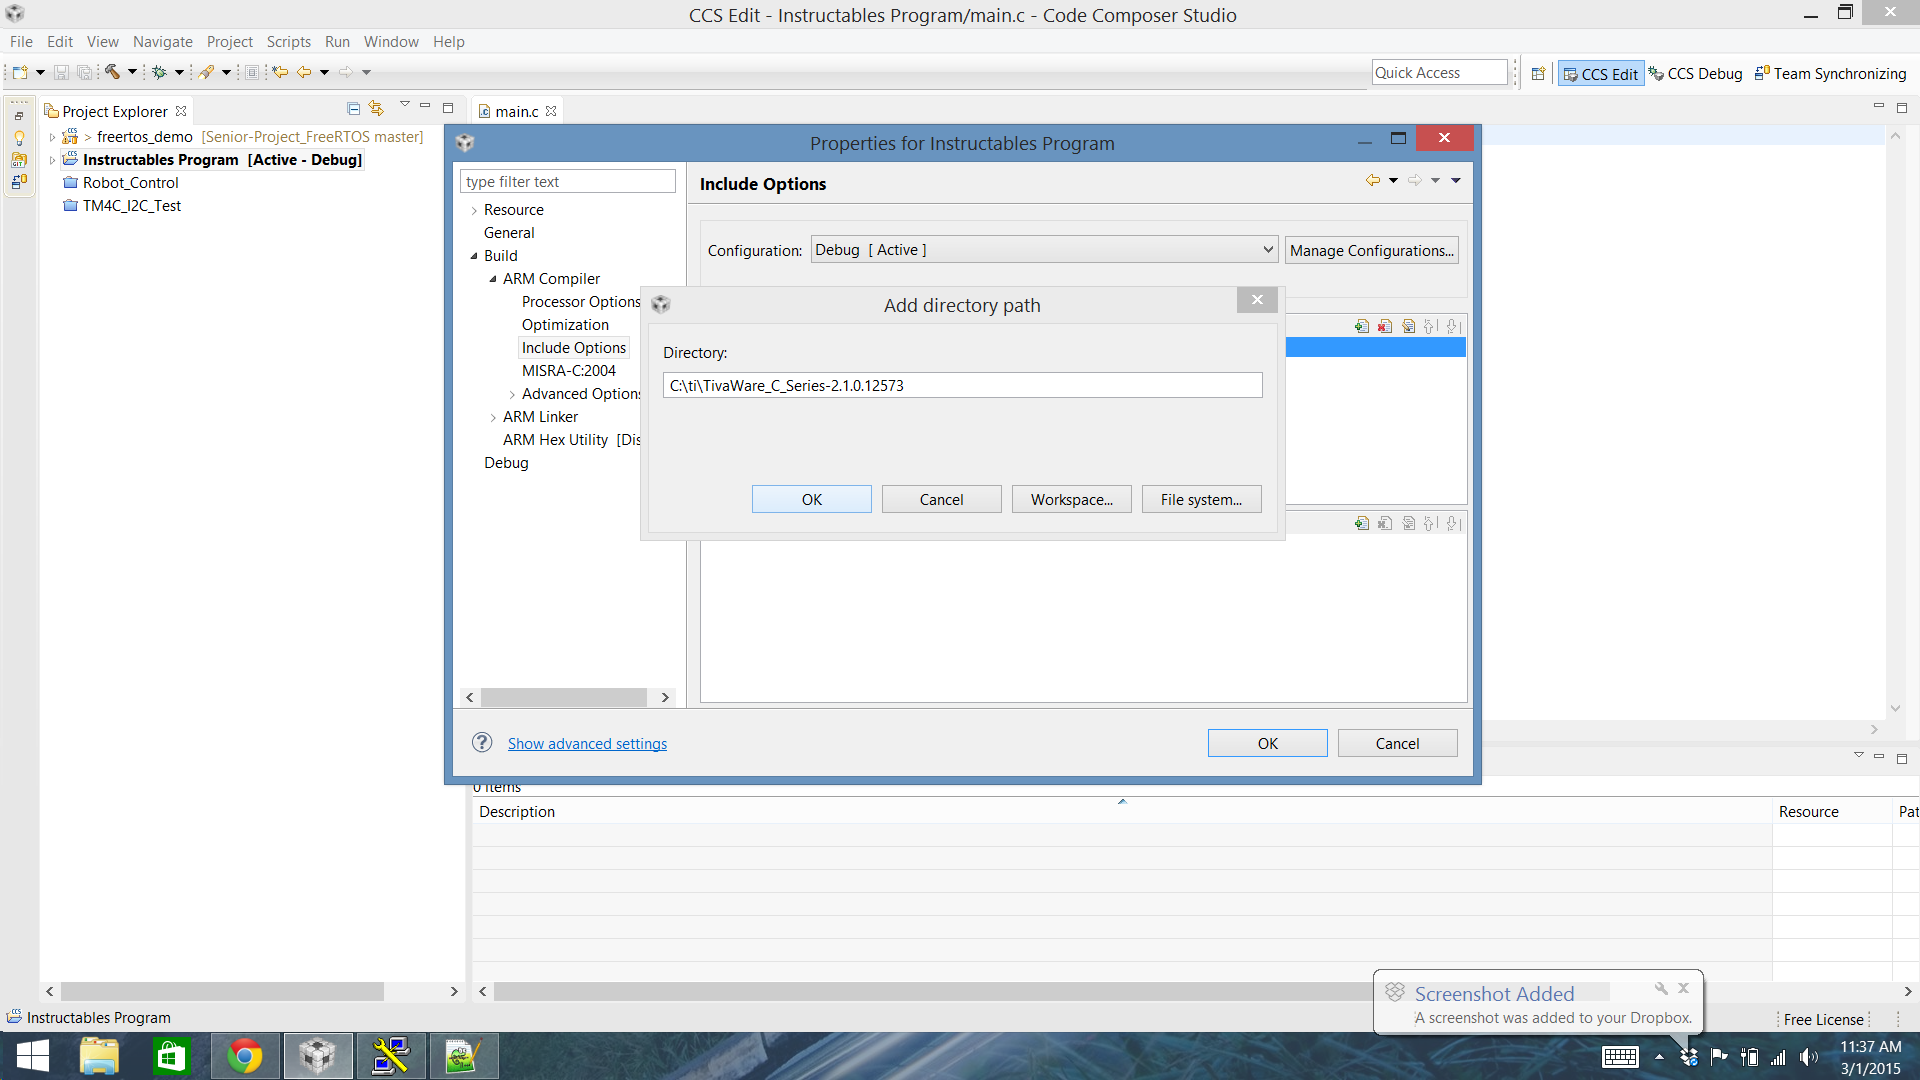Click the Workspace... button
The width and height of the screenshot is (1920, 1080).
pyautogui.click(x=1071, y=499)
